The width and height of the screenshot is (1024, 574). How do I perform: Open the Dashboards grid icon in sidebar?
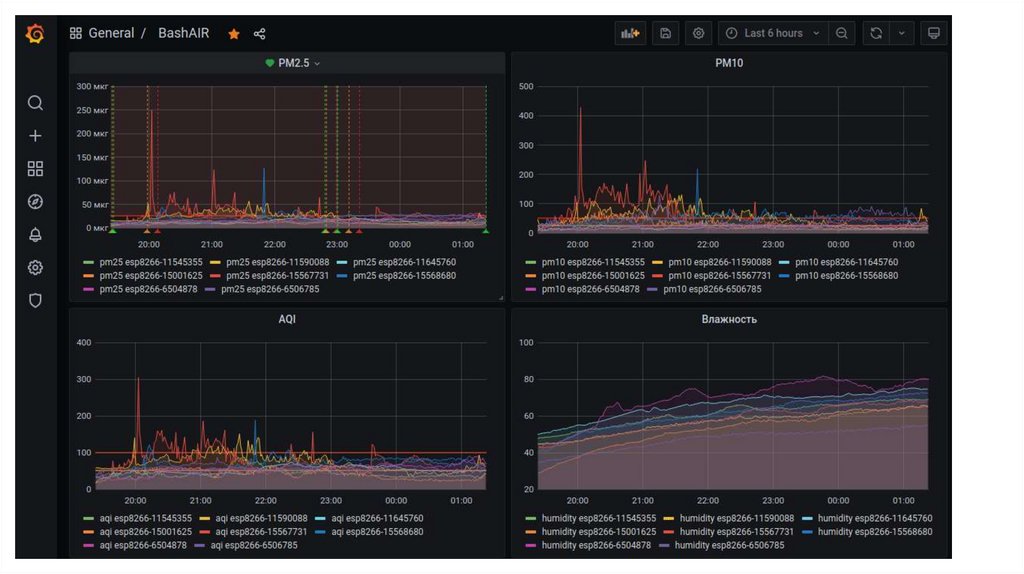pos(35,169)
